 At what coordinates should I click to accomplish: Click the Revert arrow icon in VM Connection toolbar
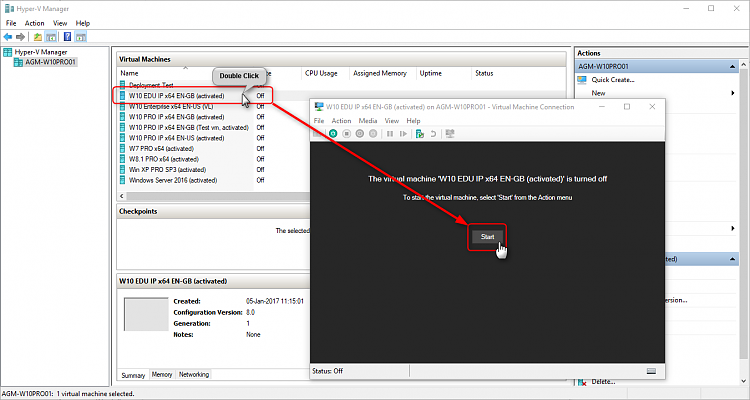[433, 134]
